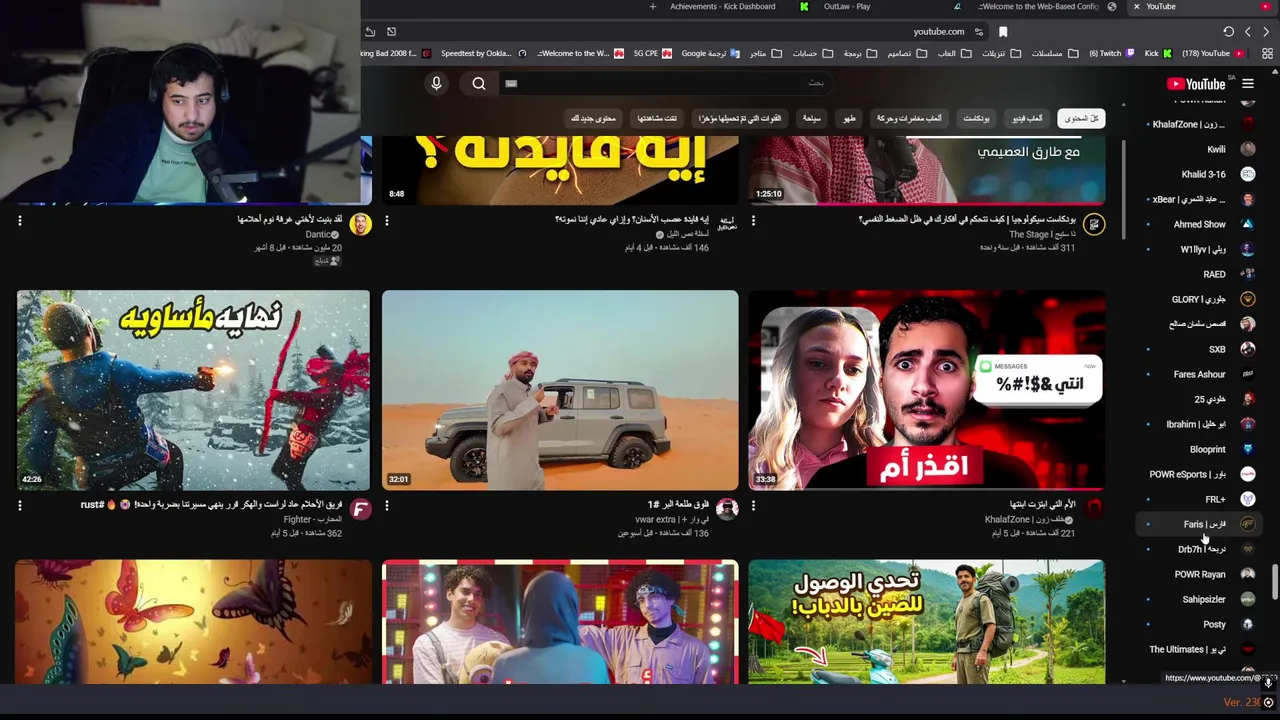Click the RAED channel avatar icon

(x=1247, y=274)
